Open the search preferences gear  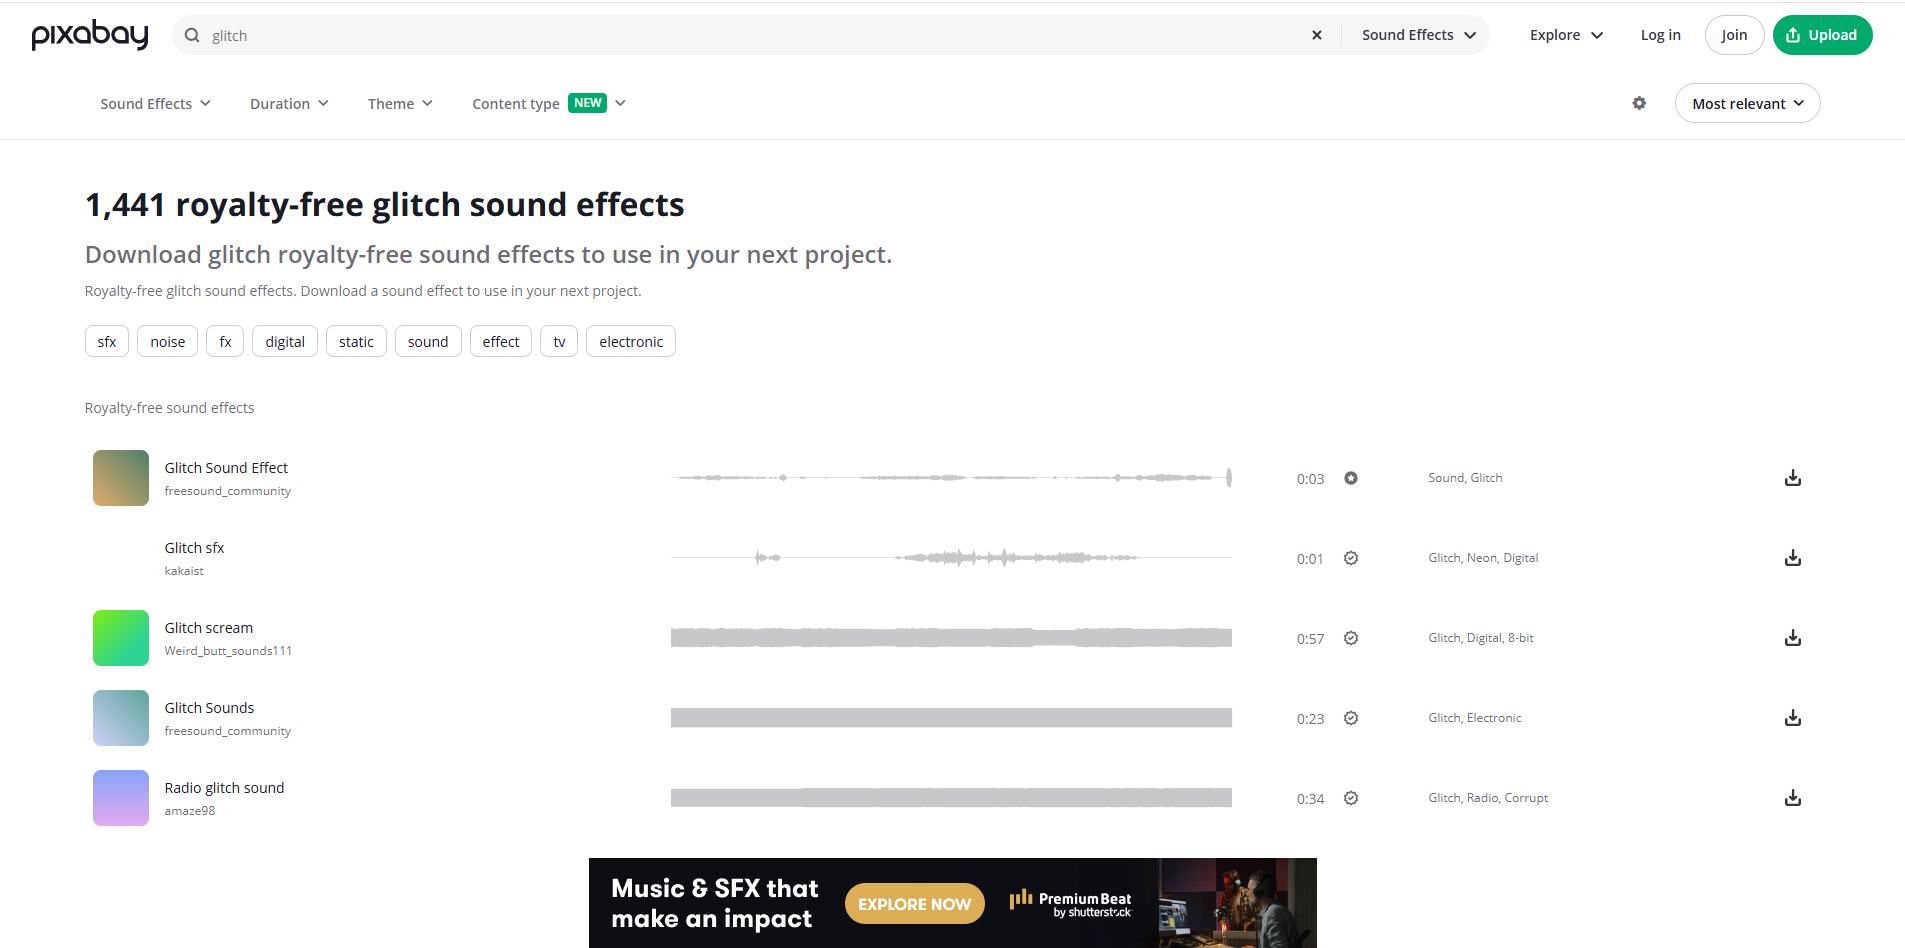[x=1639, y=103]
